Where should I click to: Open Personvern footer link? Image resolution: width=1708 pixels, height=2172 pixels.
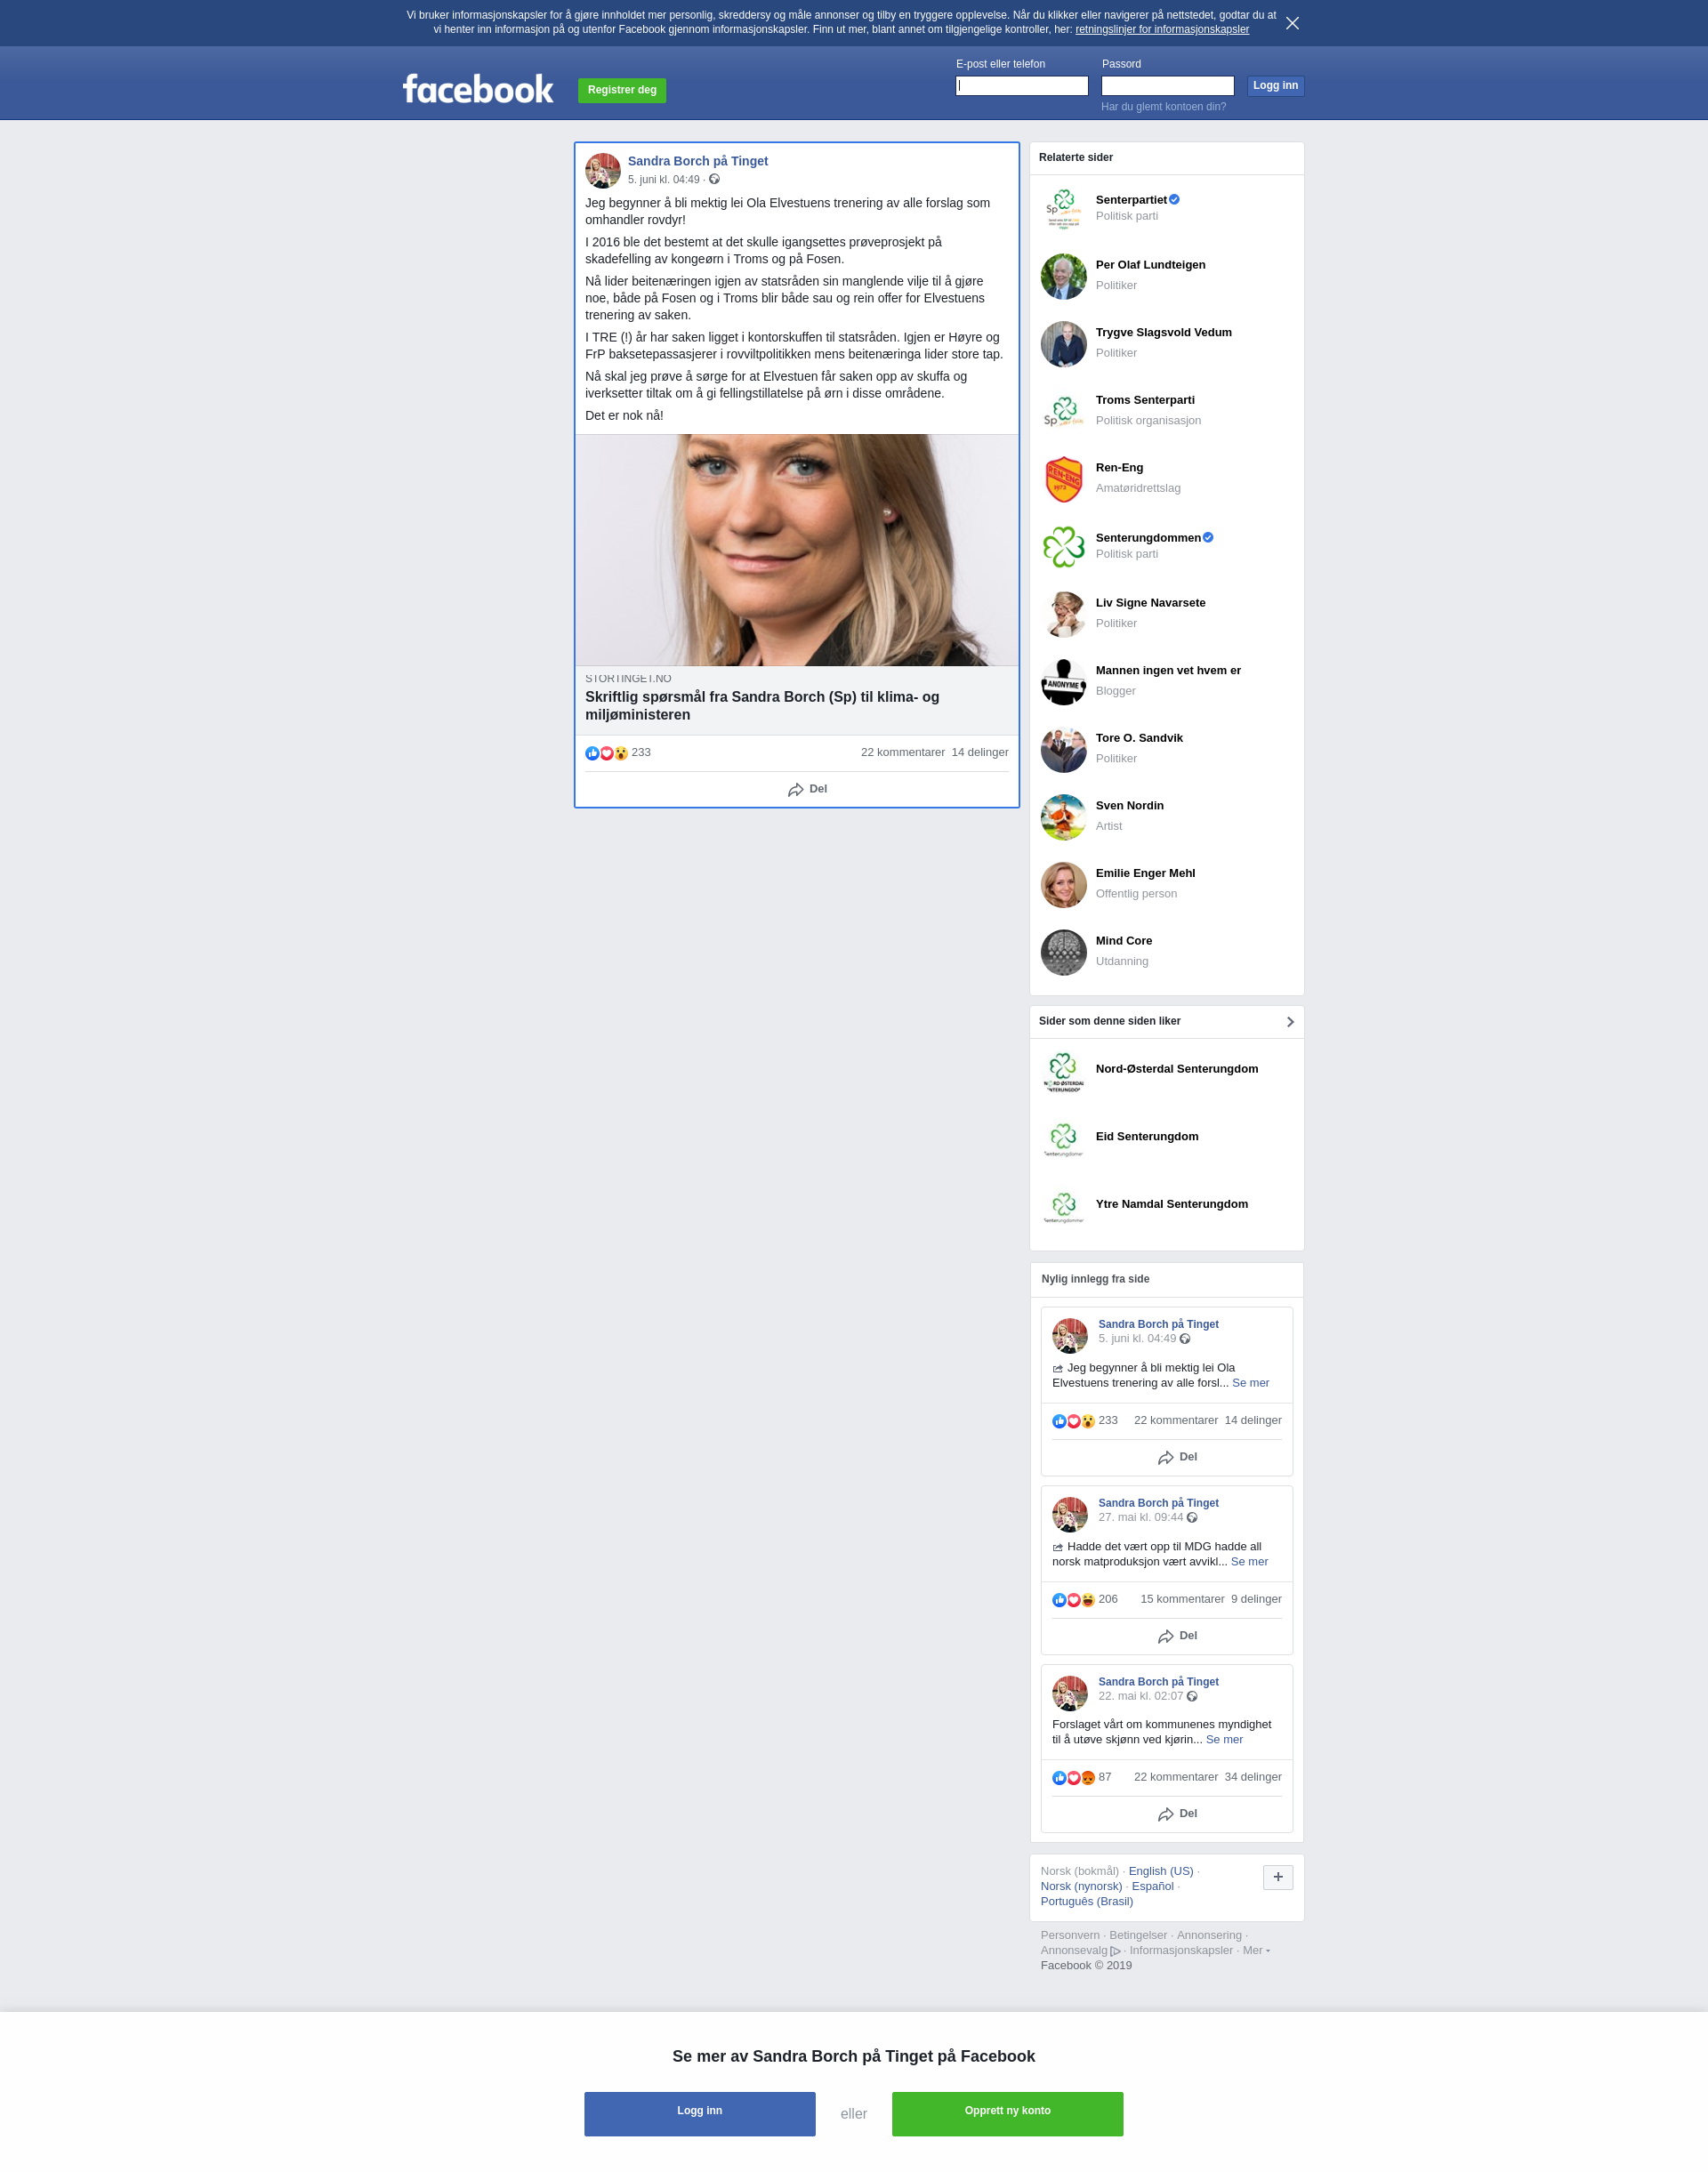(1069, 1935)
